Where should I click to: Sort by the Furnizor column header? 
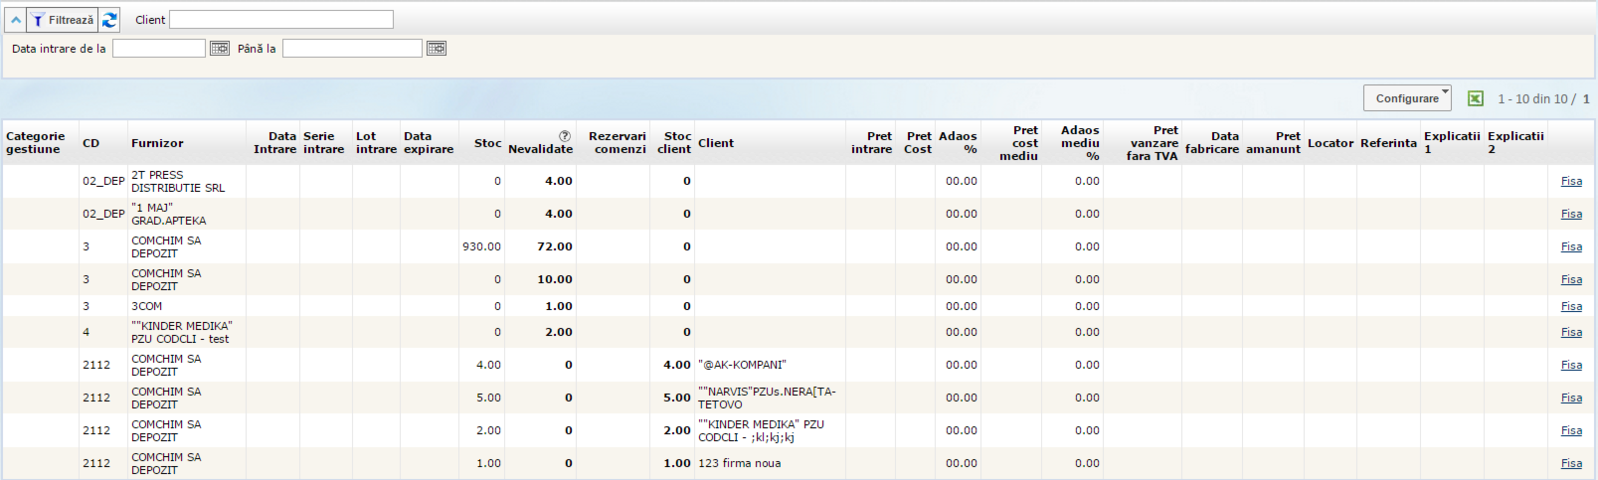(x=157, y=143)
